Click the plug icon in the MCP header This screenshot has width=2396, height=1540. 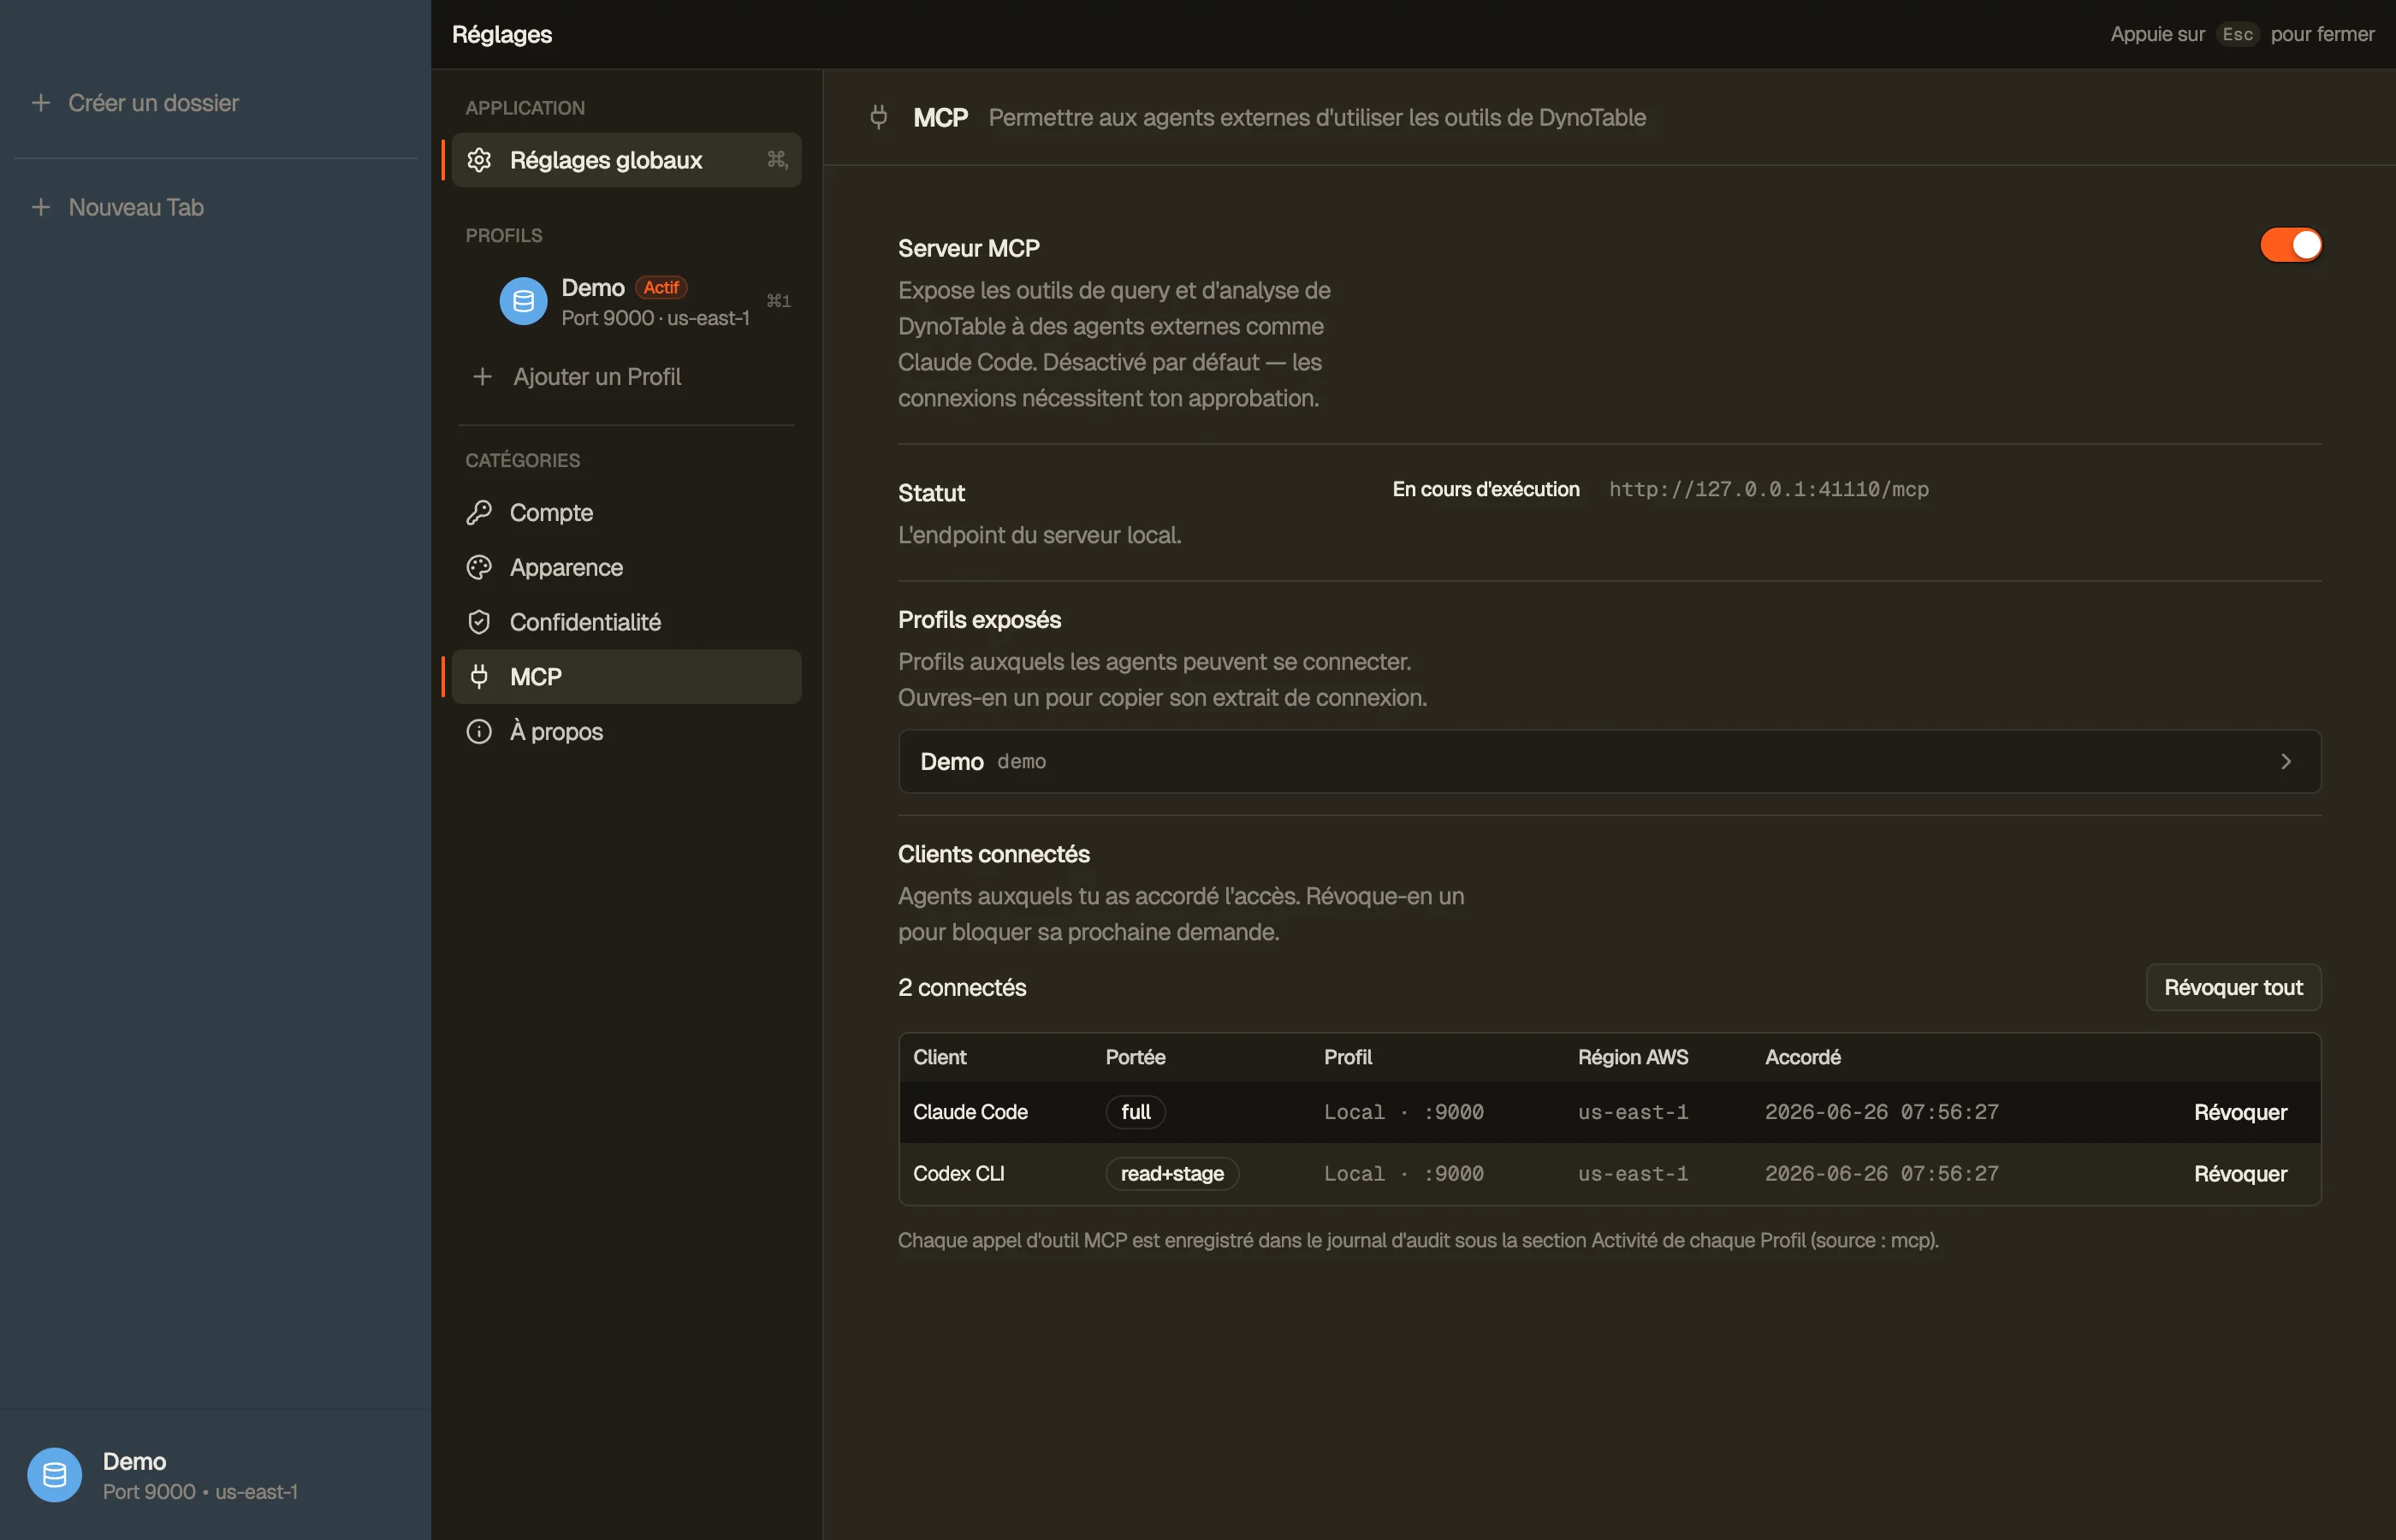pyautogui.click(x=879, y=118)
